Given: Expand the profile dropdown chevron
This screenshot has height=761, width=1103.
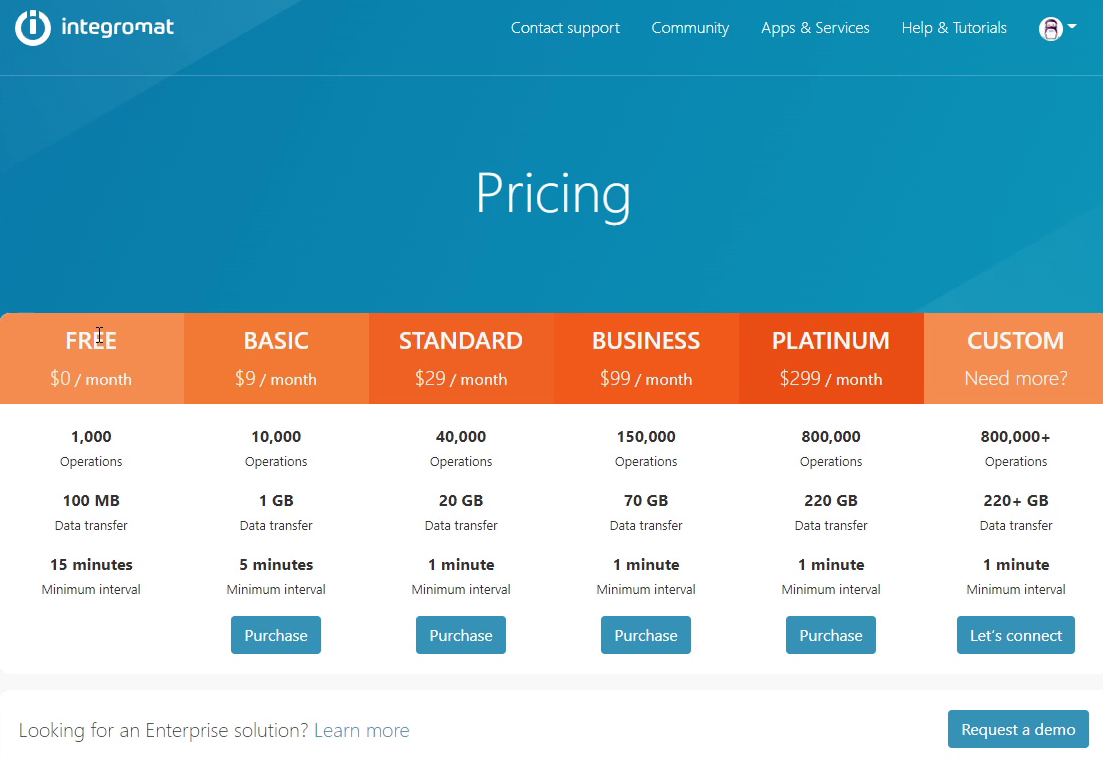Looking at the screenshot, I should 1071,28.
